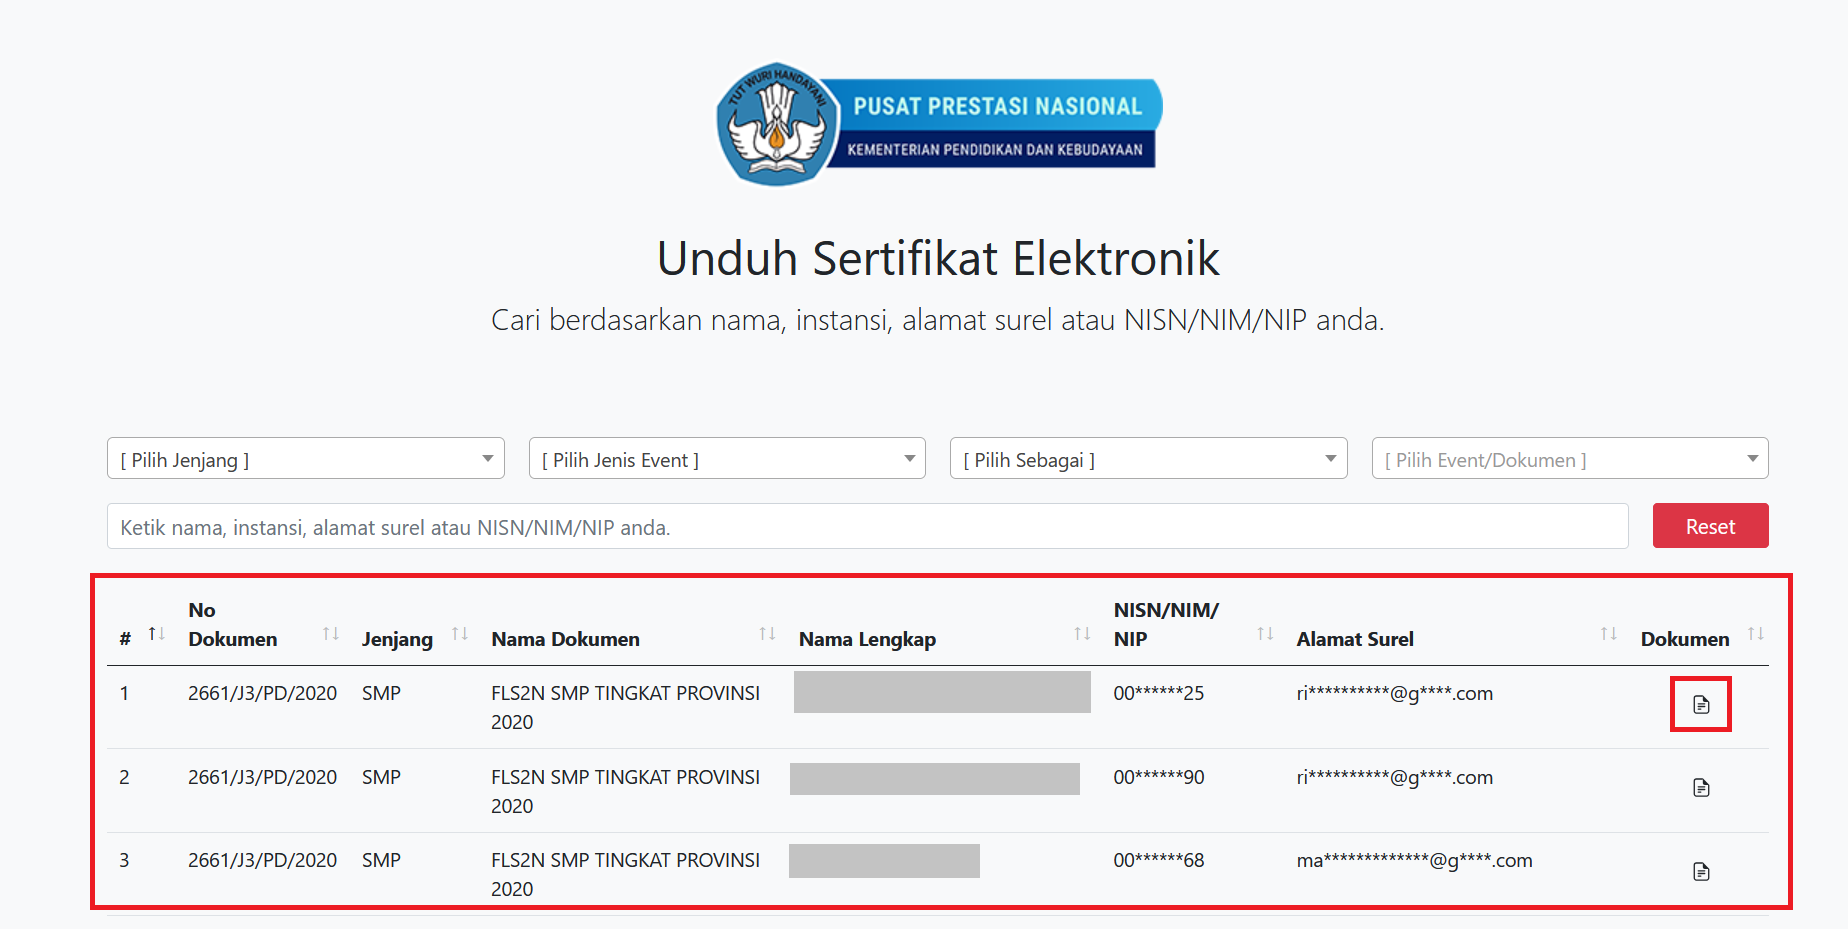
Task: Click the Alamat Surel column header
Action: [x=1355, y=639]
